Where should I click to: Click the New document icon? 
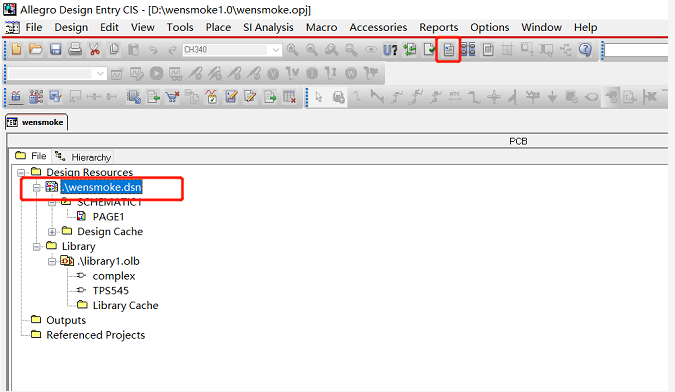click(x=16, y=49)
